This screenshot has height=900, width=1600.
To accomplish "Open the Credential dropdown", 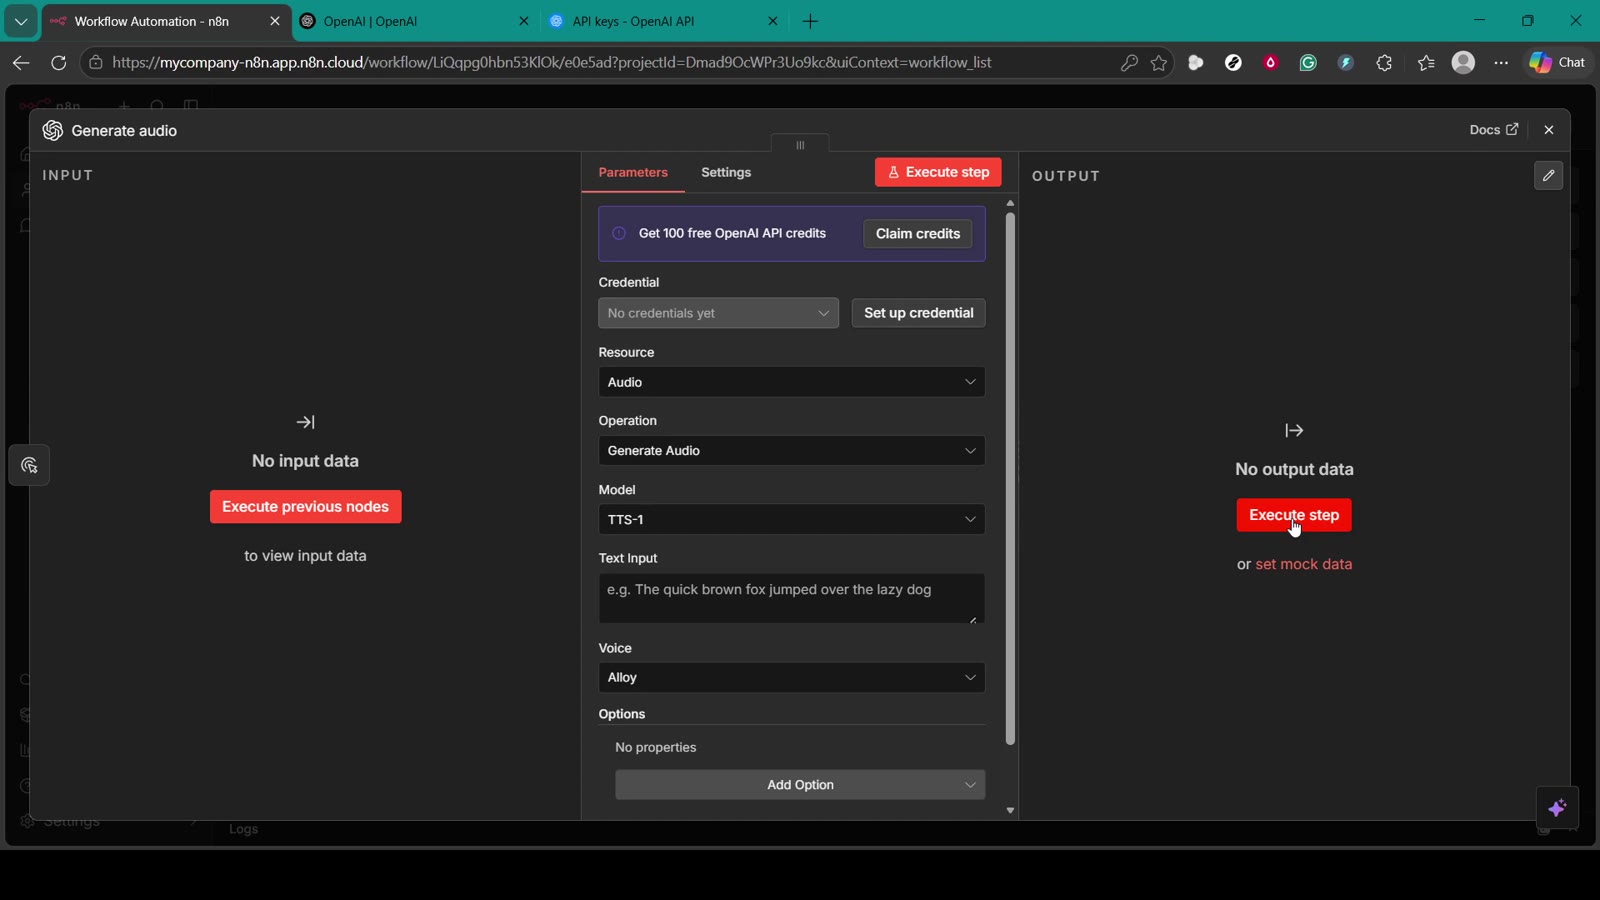I will click(x=718, y=313).
